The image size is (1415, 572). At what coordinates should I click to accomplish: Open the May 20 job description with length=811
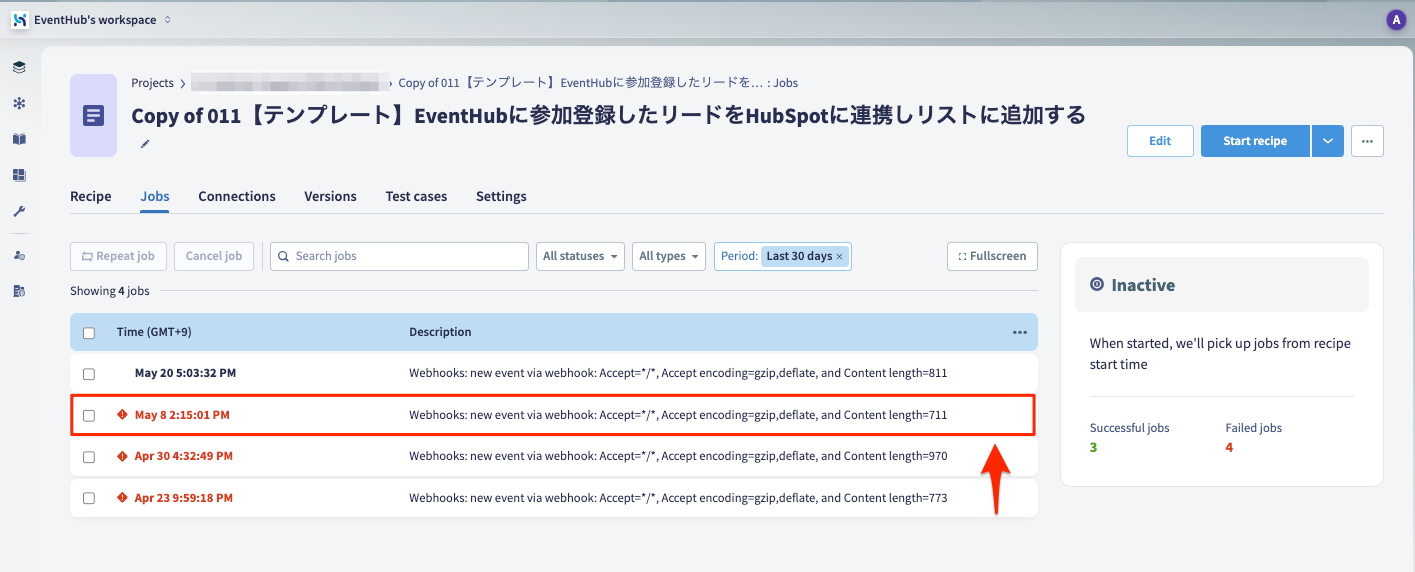tap(678, 373)
